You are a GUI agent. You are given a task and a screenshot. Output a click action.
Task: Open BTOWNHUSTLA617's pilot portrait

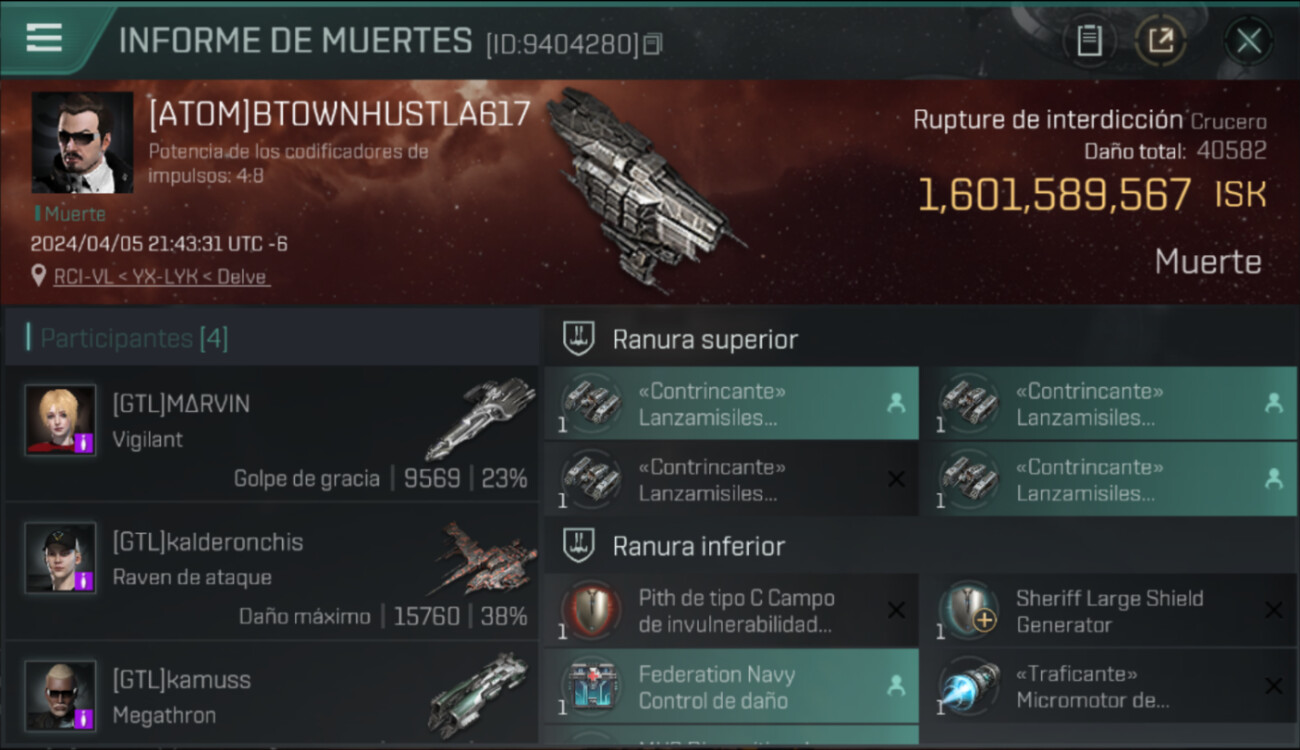pos(82,143)
